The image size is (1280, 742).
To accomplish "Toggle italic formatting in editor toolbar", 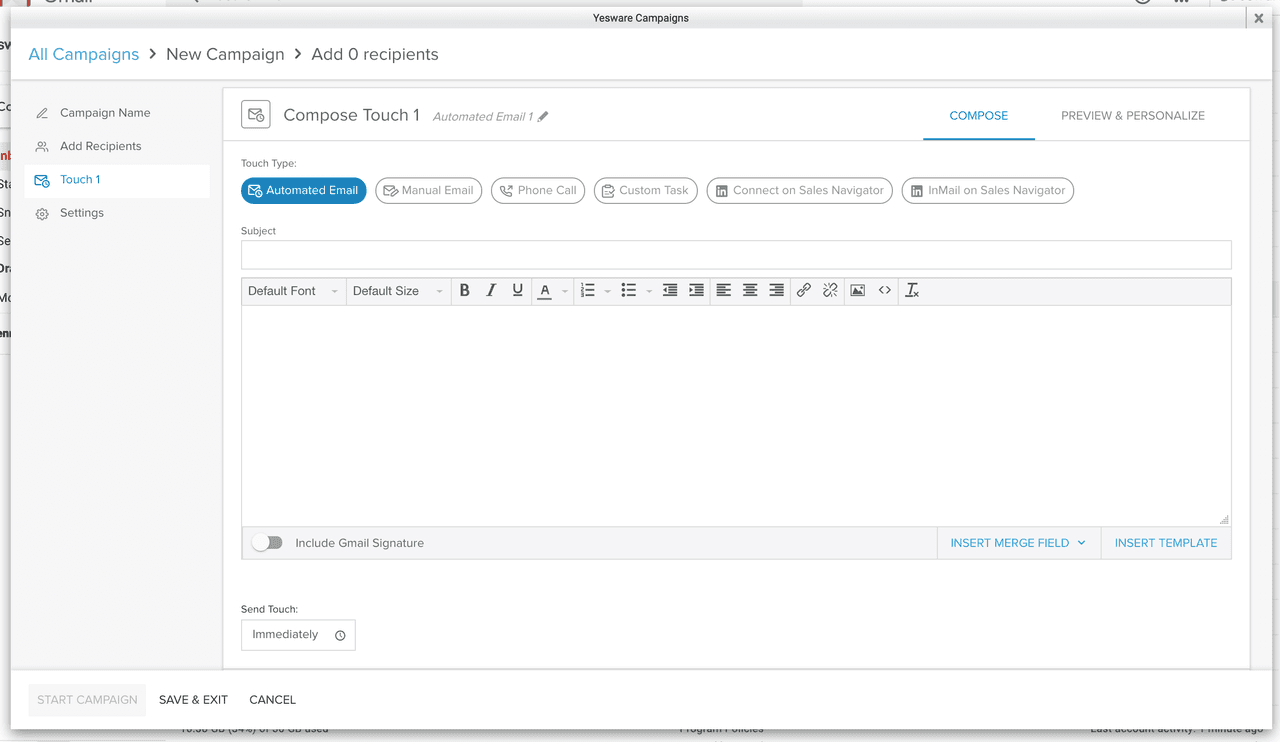I will point(491,291).
